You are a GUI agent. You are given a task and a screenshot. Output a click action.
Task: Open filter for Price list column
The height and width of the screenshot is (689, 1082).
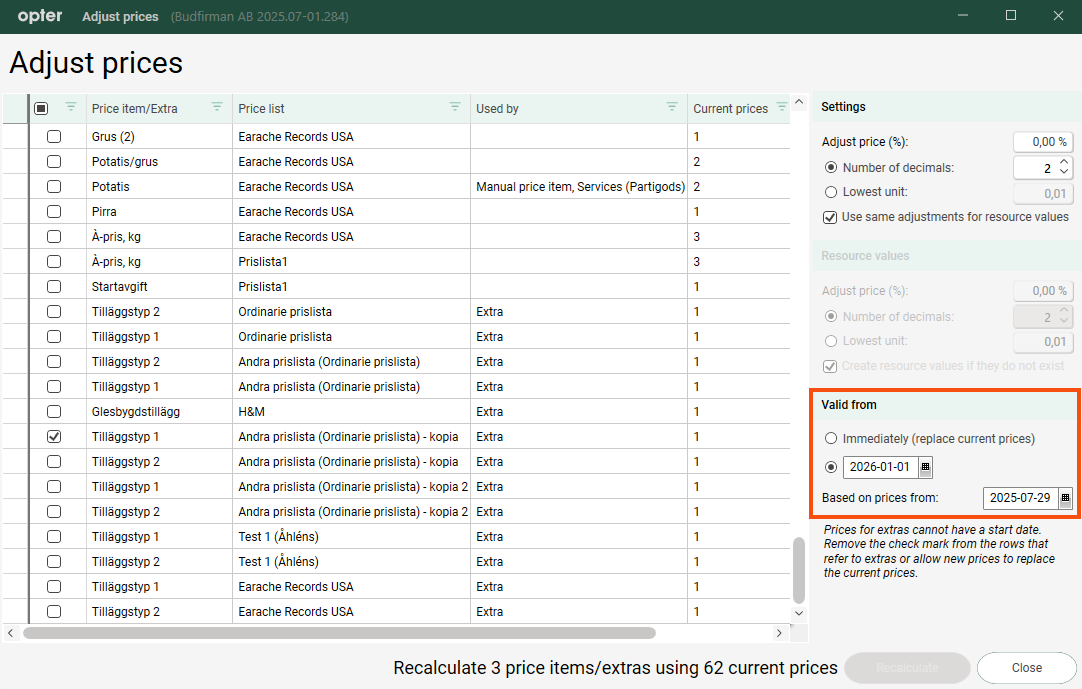click(x=455, y=107)
